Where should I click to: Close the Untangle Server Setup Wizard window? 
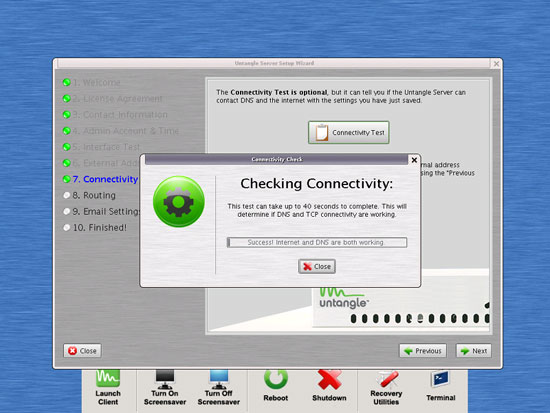pos(496,64)
